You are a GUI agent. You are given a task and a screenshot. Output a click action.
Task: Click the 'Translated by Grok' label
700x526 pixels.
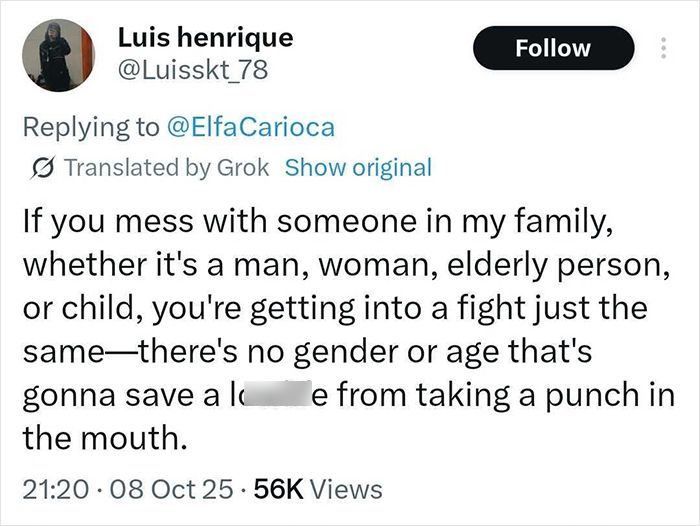click(166, 167)
